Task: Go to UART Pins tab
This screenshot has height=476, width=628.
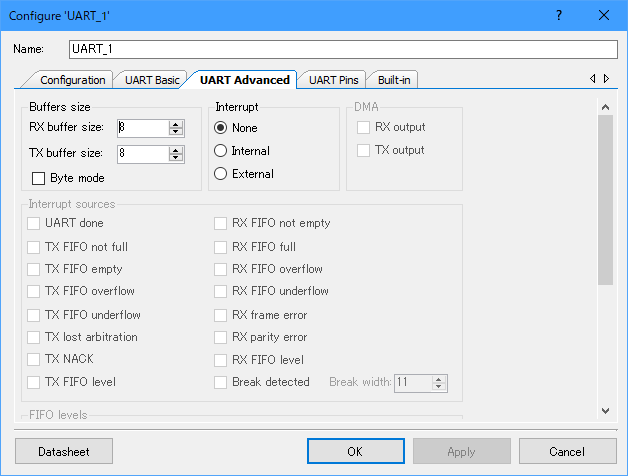Action: [x=334, y=80]
